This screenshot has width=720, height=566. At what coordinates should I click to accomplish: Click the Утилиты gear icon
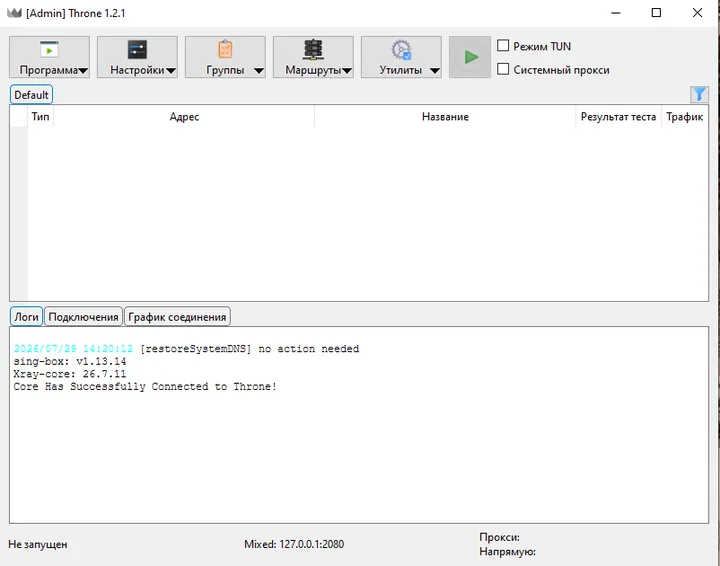401,50
